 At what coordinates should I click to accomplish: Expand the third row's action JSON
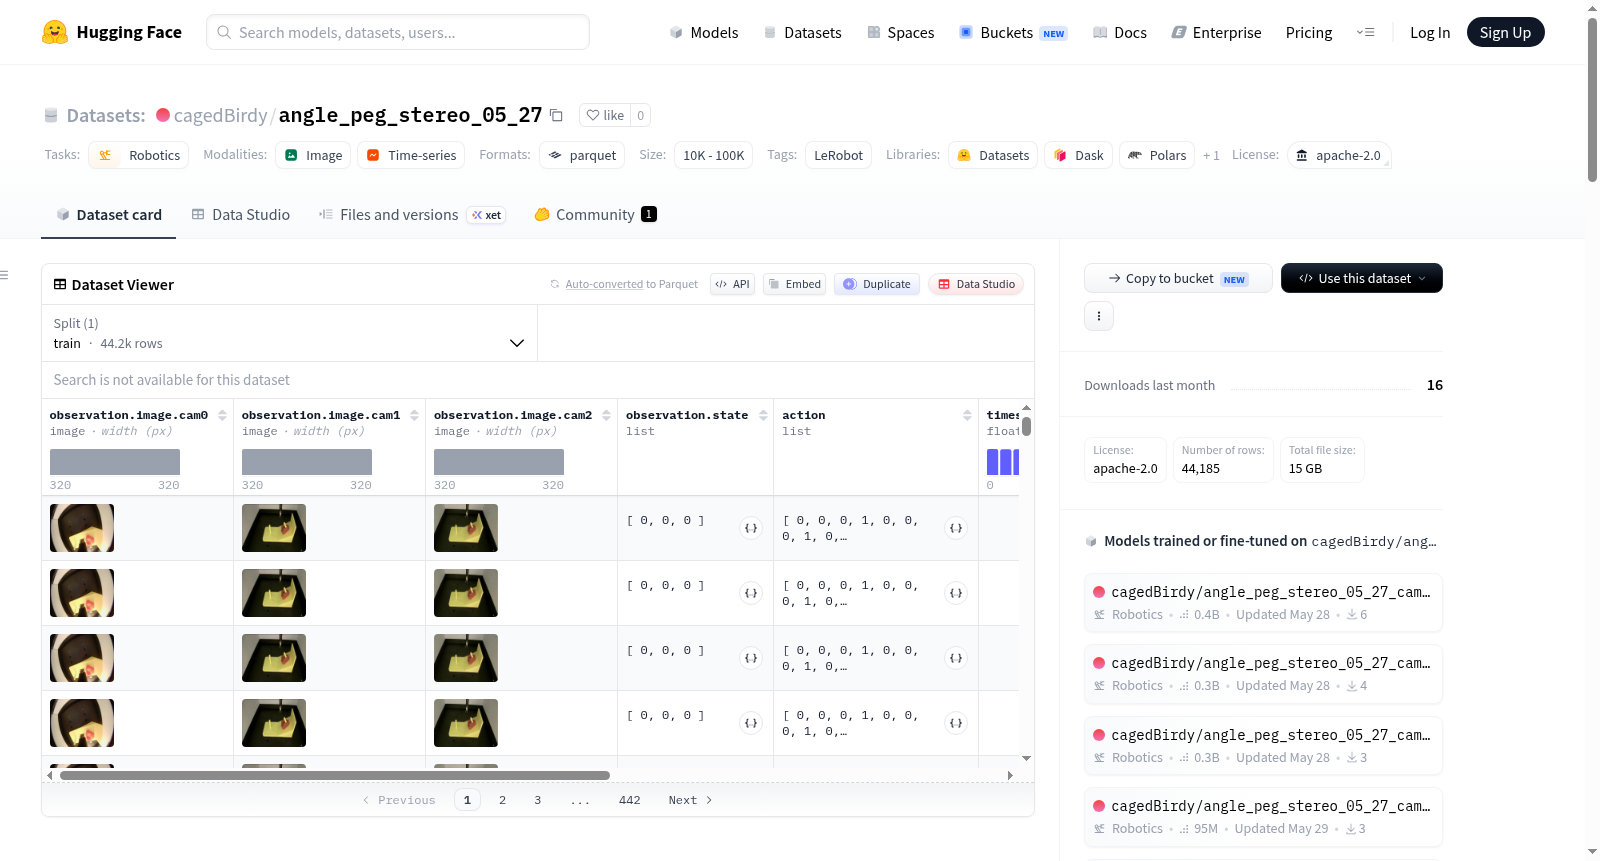pos(956,658)
